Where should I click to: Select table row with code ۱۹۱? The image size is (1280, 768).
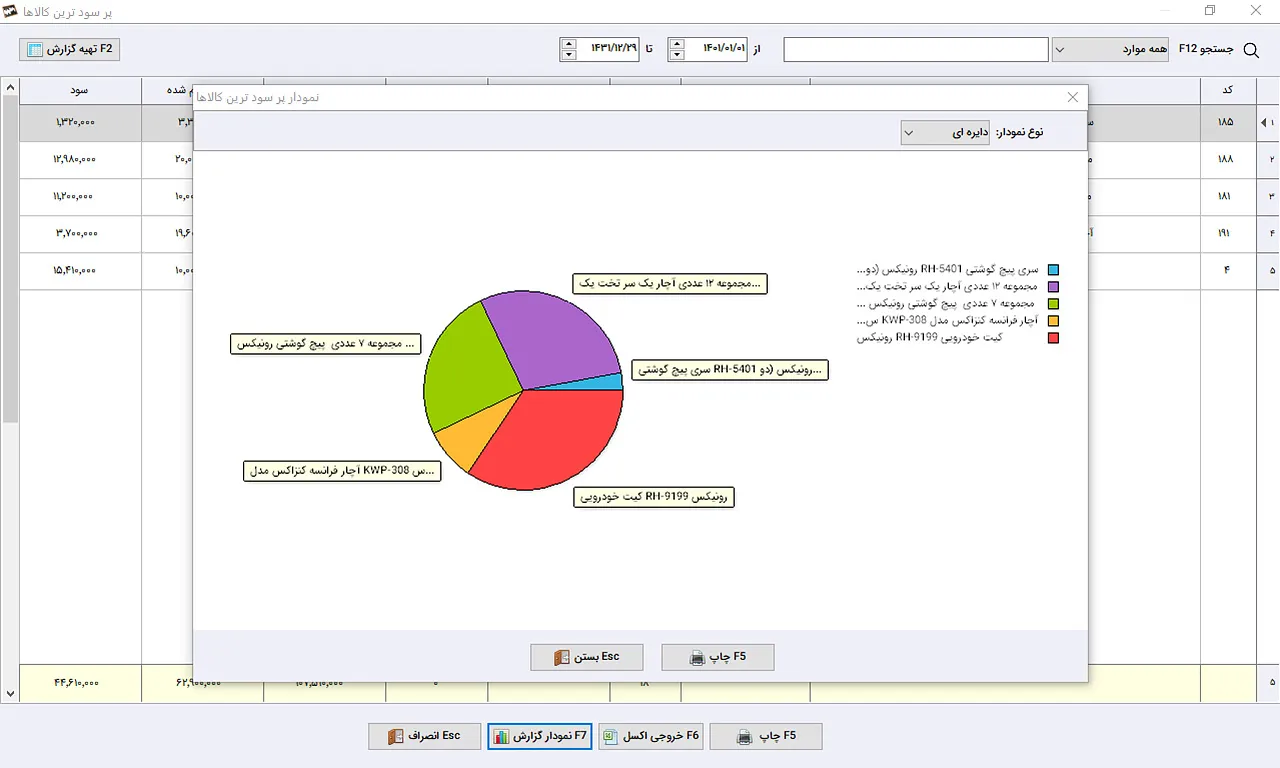click(x=640, y=234)
